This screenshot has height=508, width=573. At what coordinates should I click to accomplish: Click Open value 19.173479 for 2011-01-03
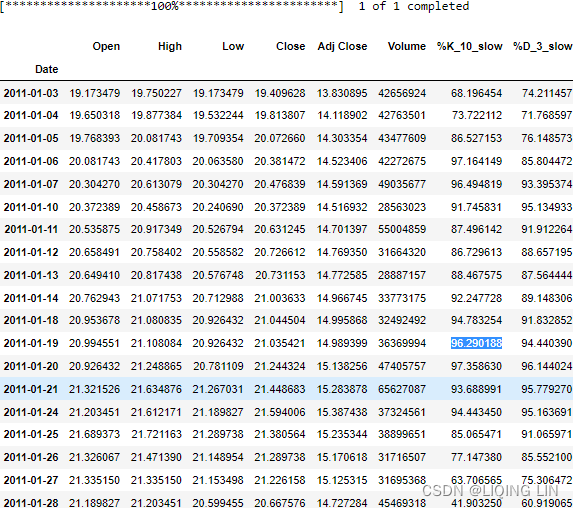pyautogui.click(x=95, y=93)
